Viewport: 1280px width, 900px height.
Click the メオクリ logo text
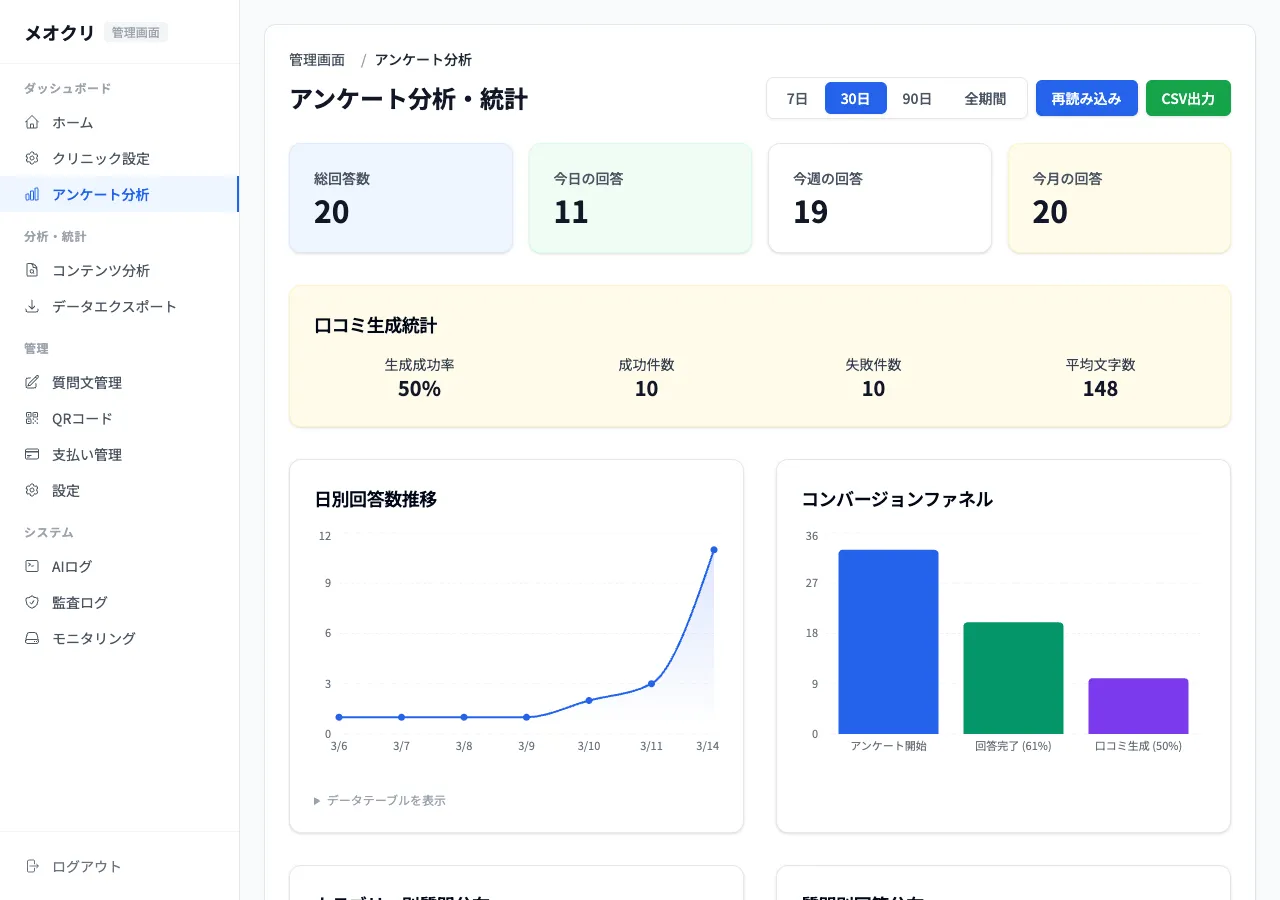pyautogui.click(x=59, y=32)
